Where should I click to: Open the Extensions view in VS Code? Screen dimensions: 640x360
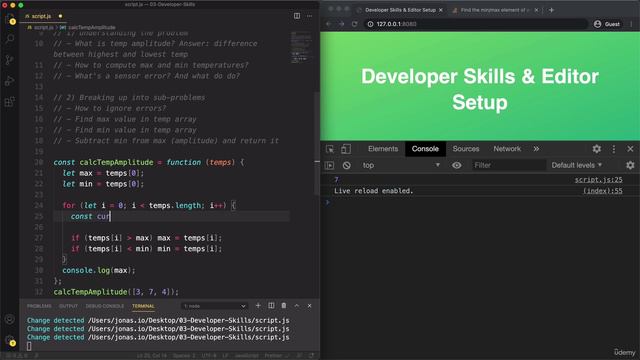[x=10, y=101]
